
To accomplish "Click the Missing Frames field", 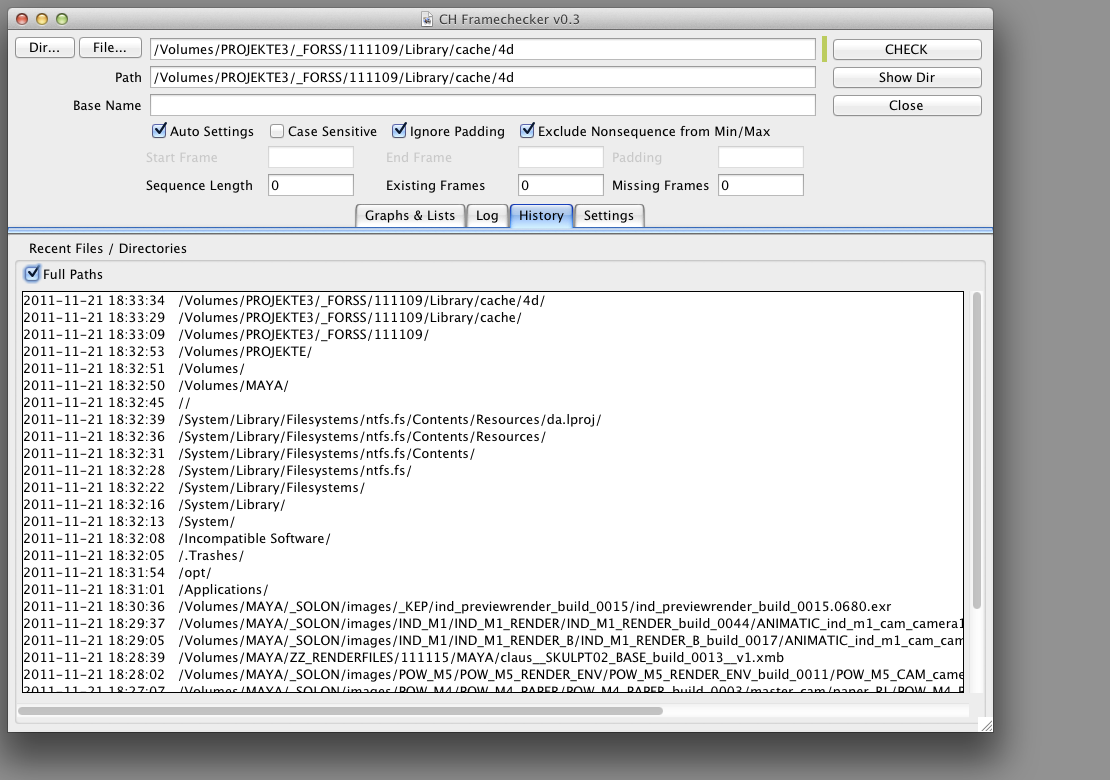I will pyautogui.click(x=761, y=185).
